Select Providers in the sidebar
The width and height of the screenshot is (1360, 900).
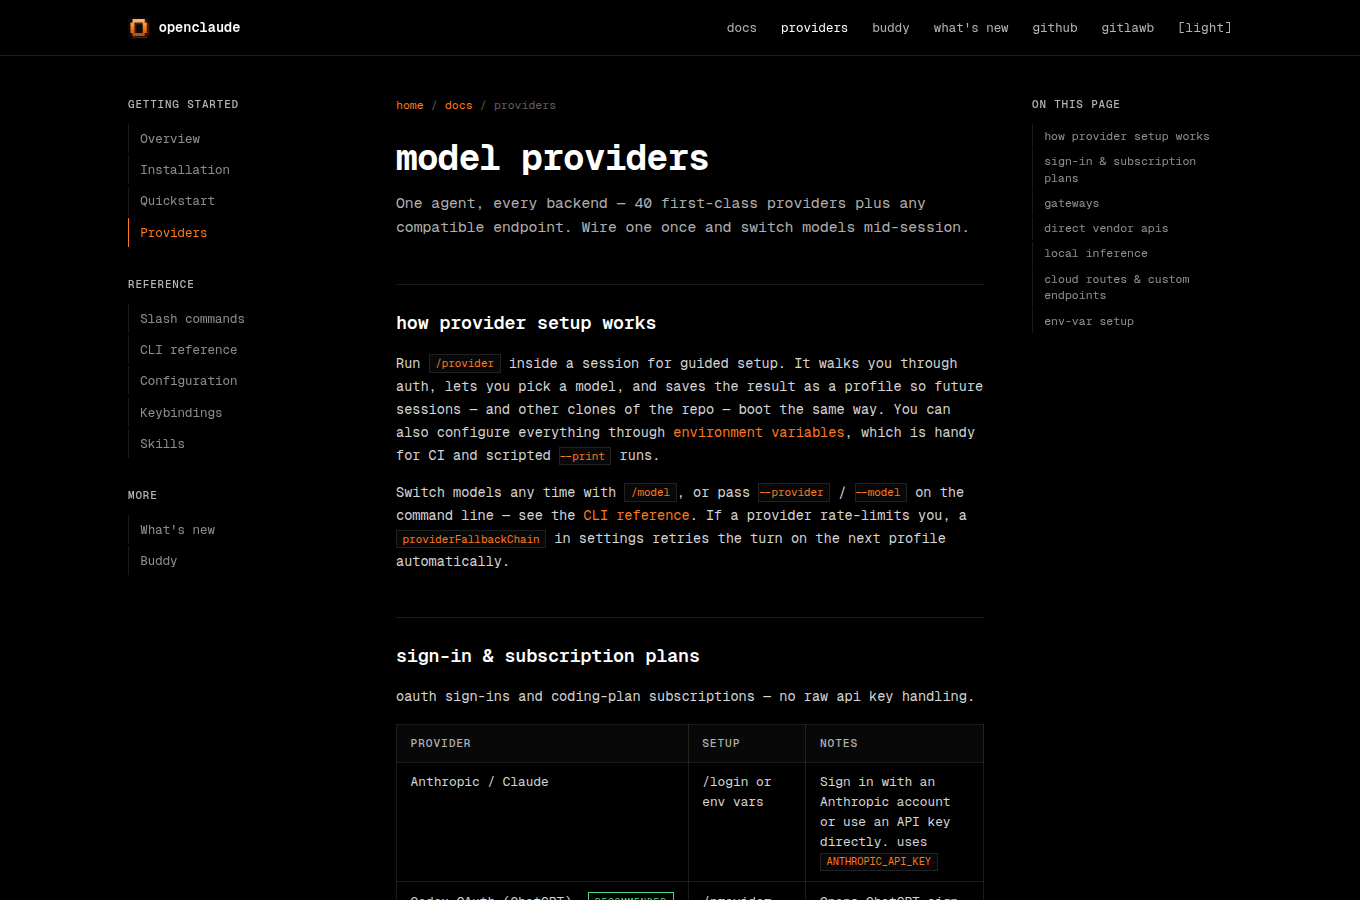point(174,233)
